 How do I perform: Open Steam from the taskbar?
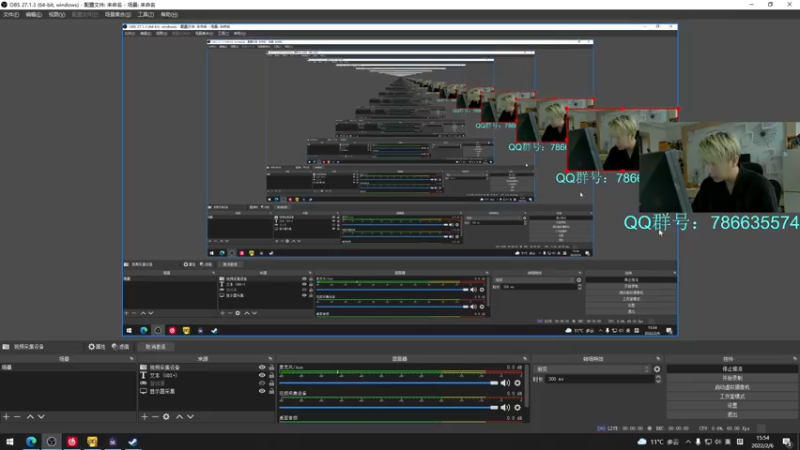[x=133, y=441]
